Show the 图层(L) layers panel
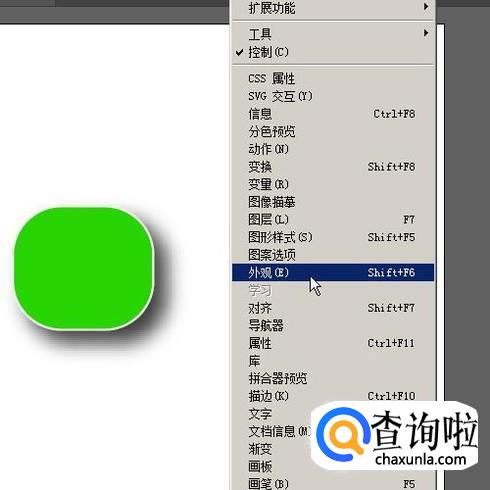The height and width of the screenshot is (490, 490). click(333, 220)
